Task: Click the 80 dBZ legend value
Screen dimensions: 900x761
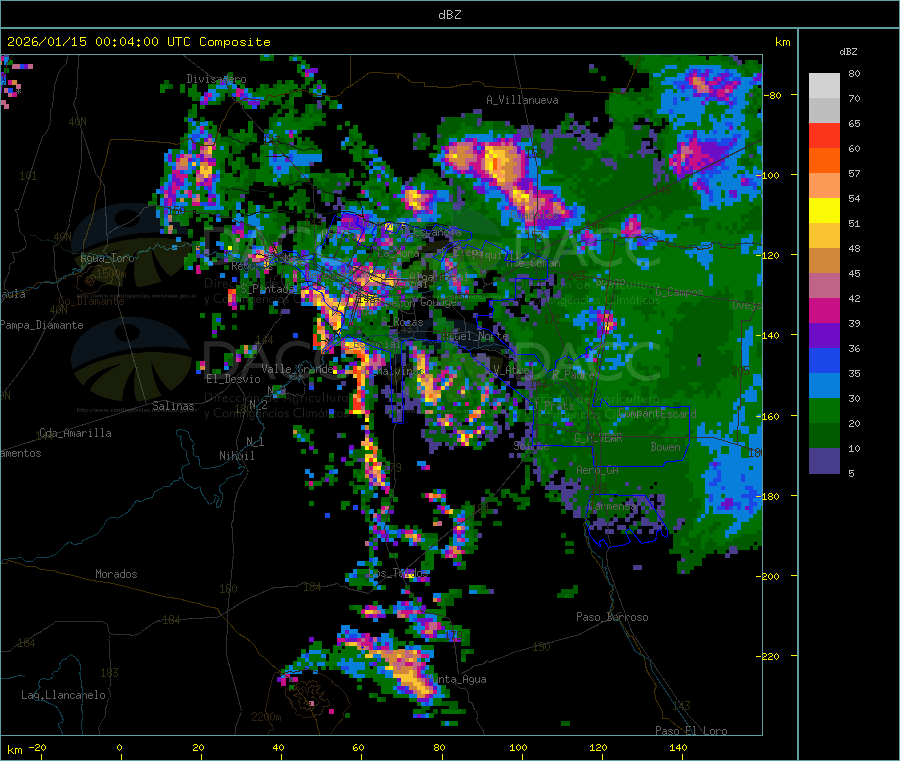Action: pos(854,73)
